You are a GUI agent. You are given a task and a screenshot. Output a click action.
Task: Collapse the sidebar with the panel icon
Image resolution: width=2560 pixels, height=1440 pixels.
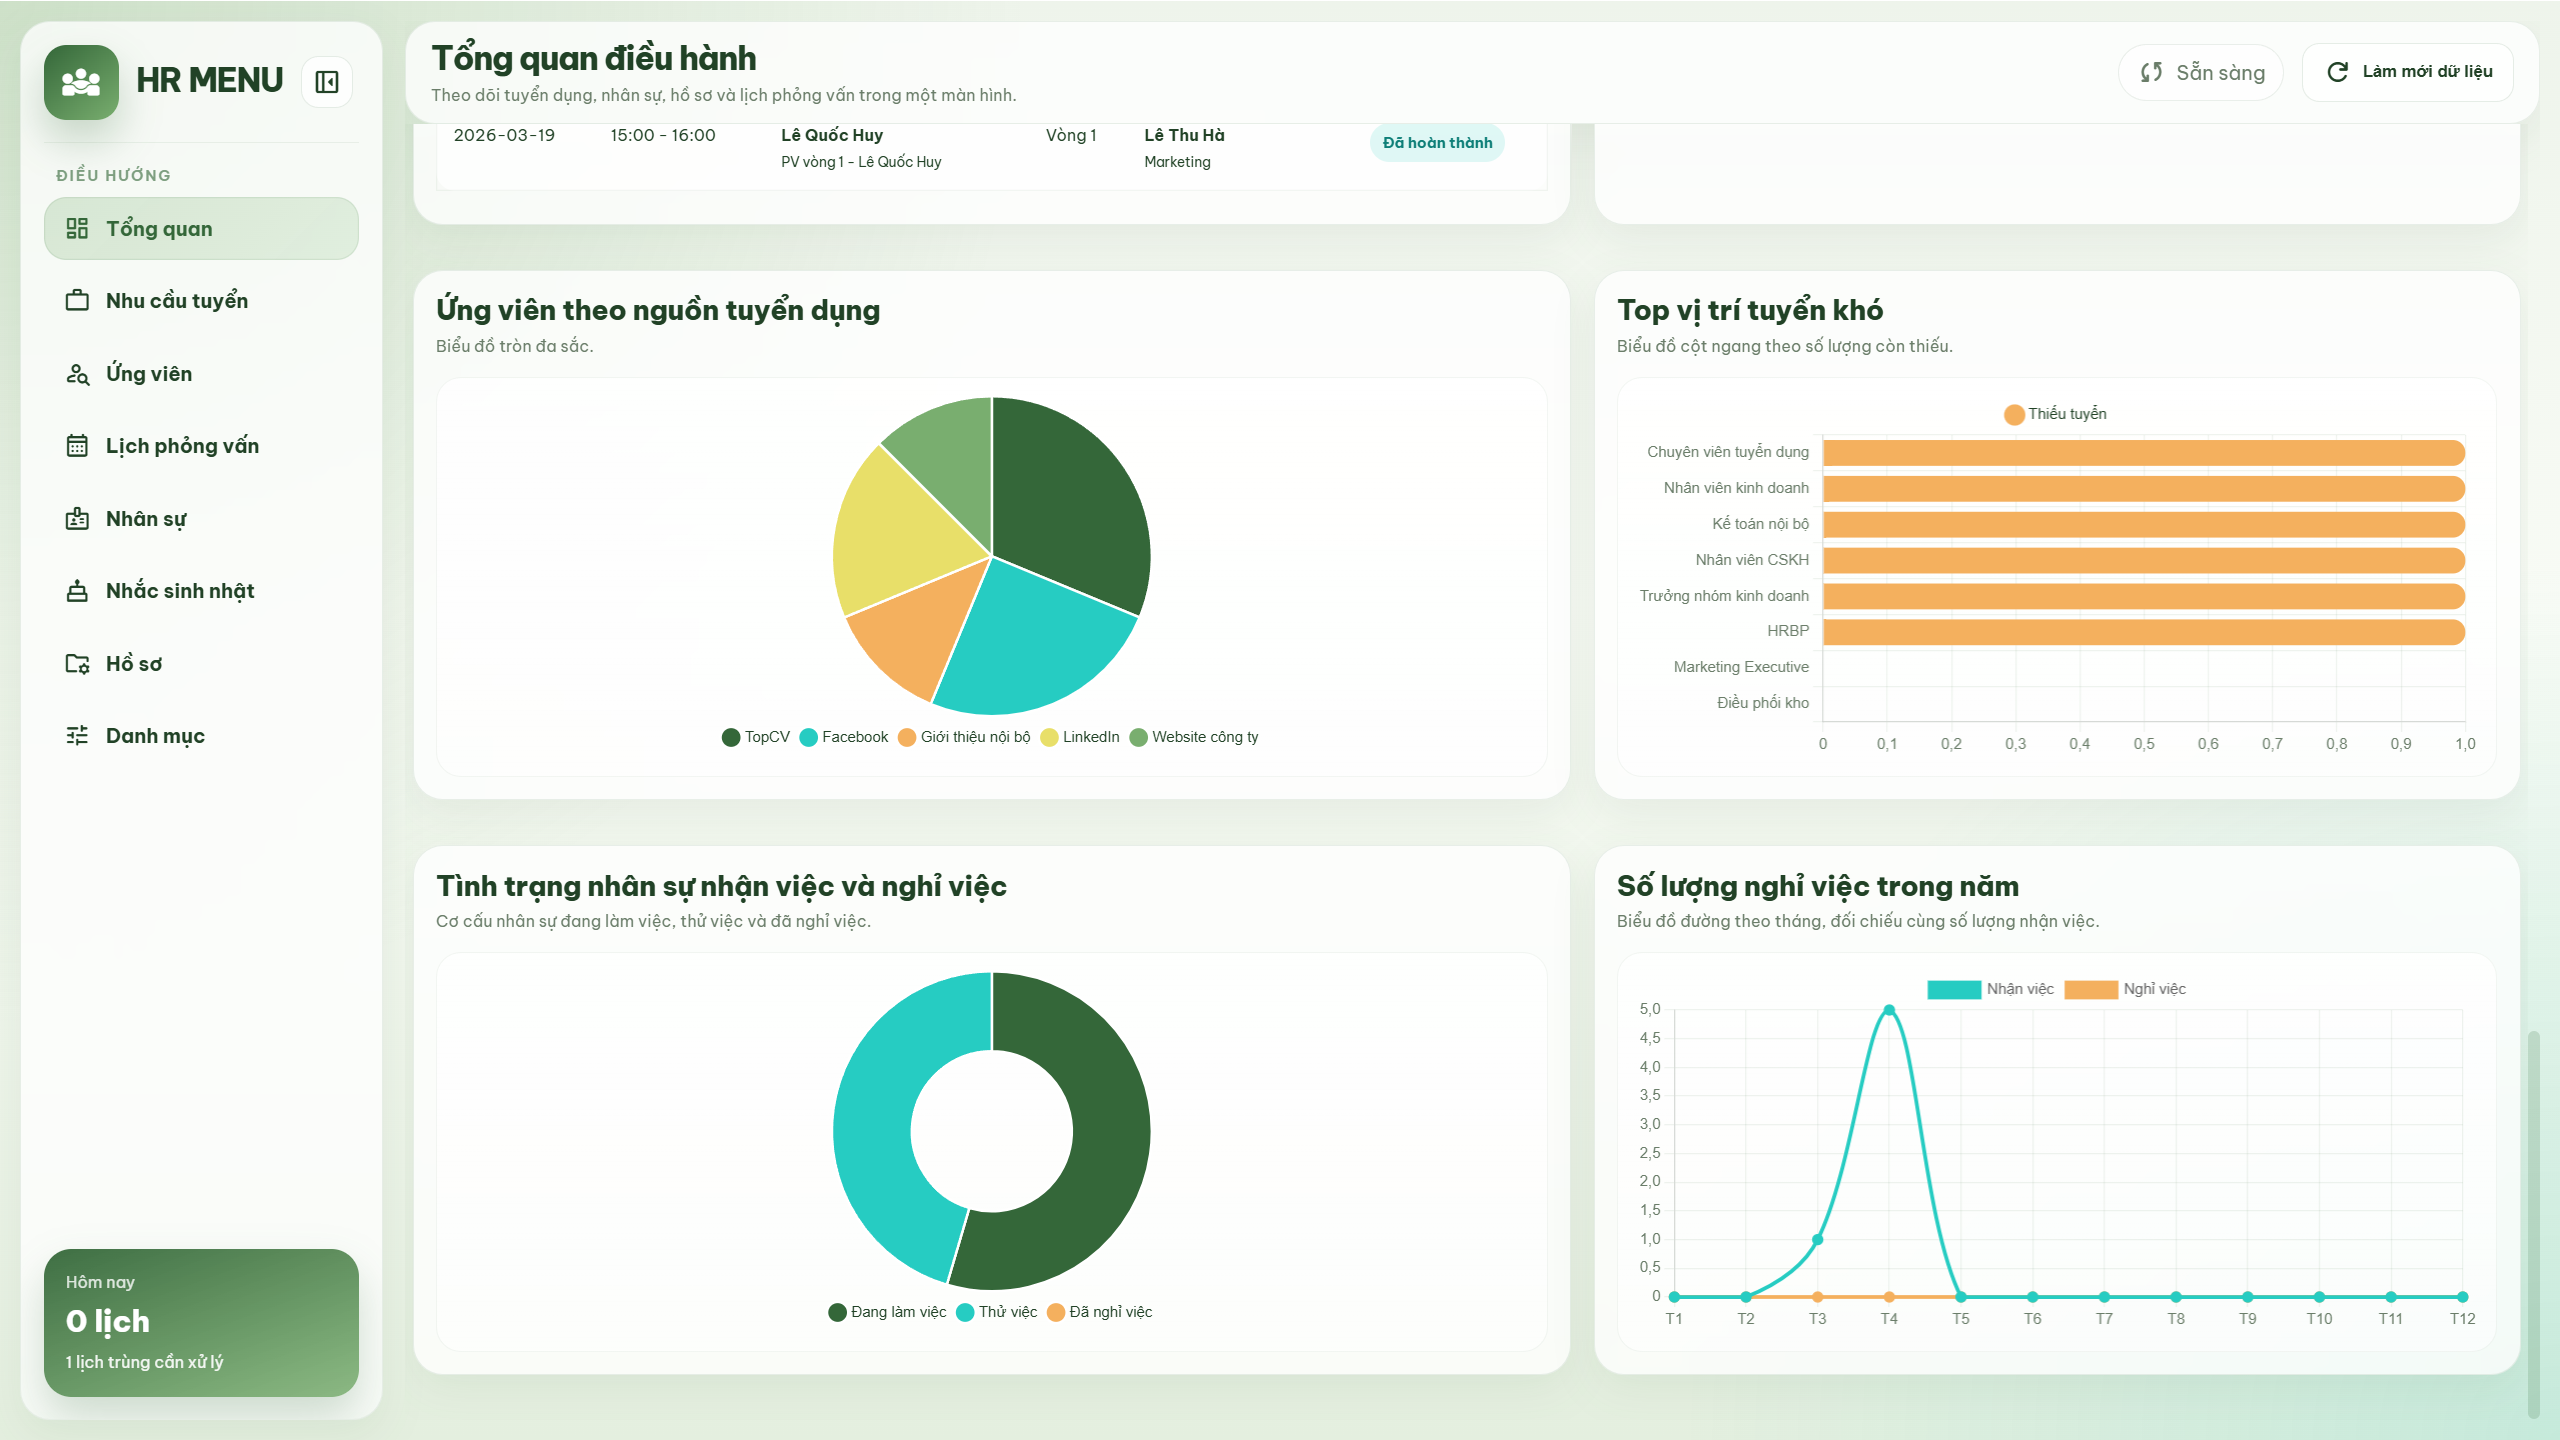tap(327, 82)
